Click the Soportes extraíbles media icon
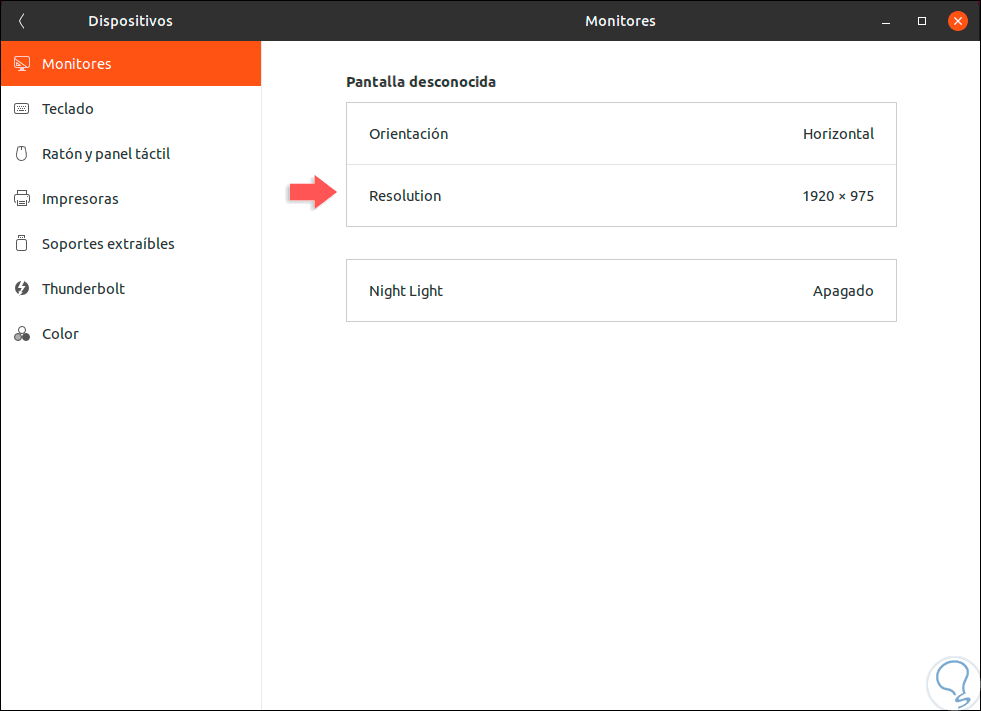 [22, 243]
